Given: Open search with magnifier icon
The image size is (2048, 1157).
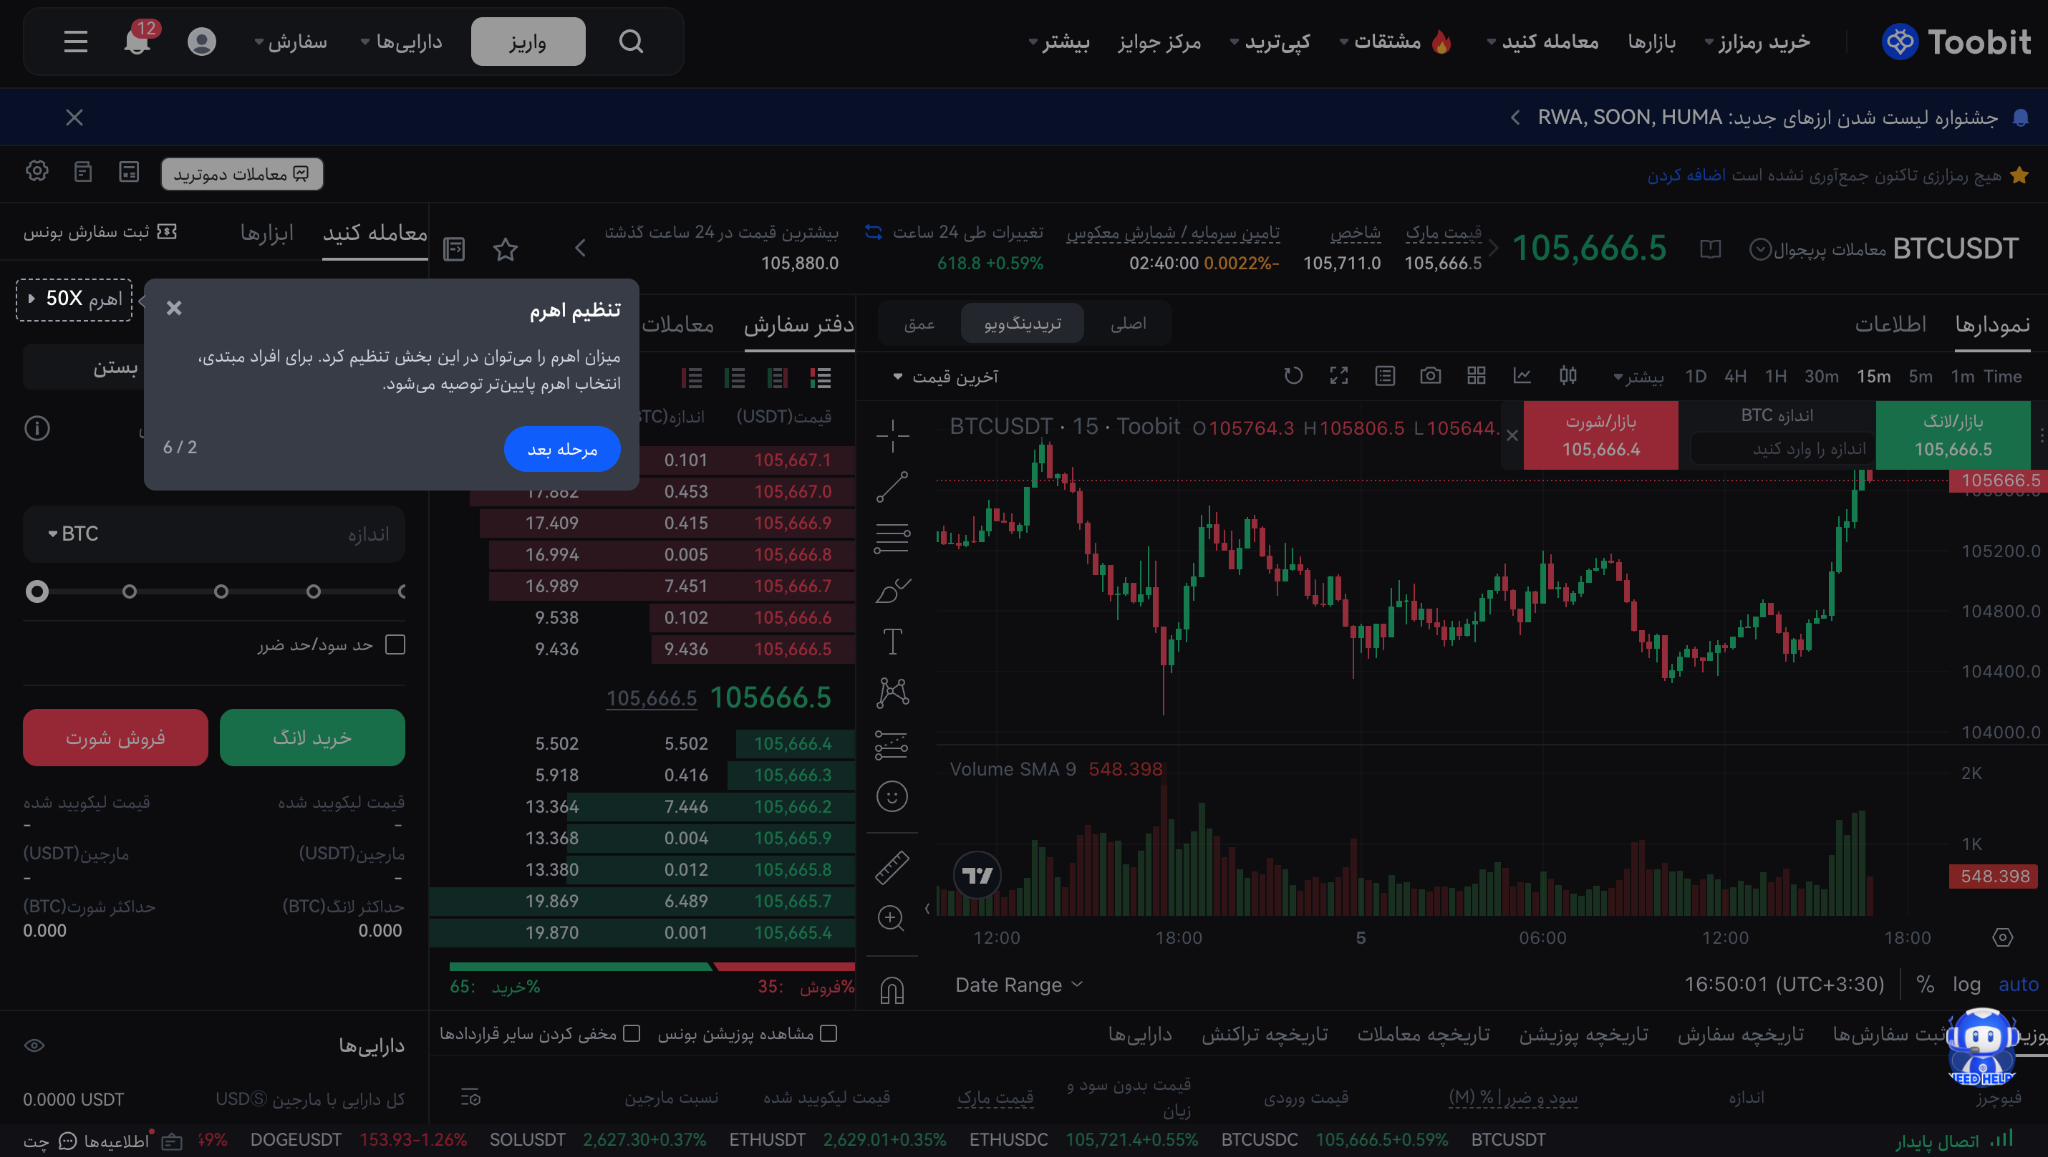Looking at the screenshot, I should 630,42.
